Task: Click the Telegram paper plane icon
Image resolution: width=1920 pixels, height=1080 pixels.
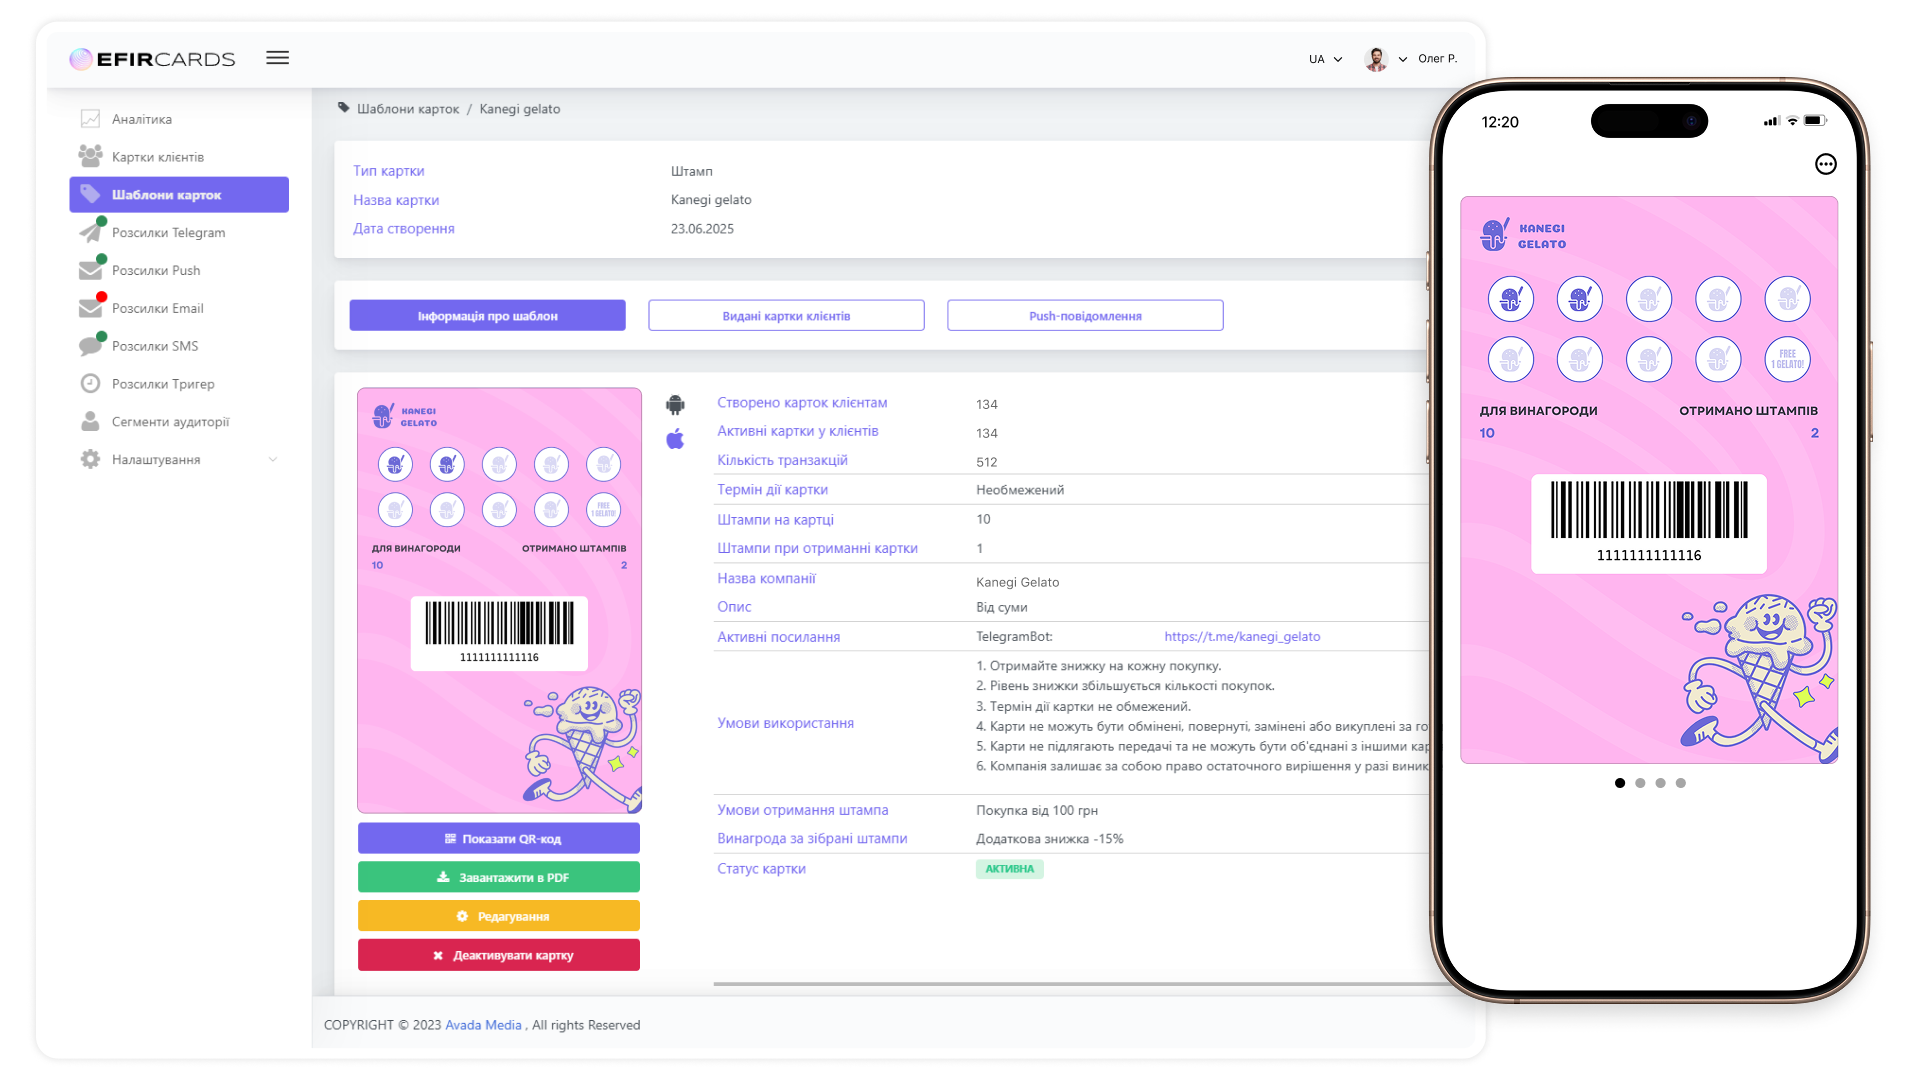Action: 90,232
